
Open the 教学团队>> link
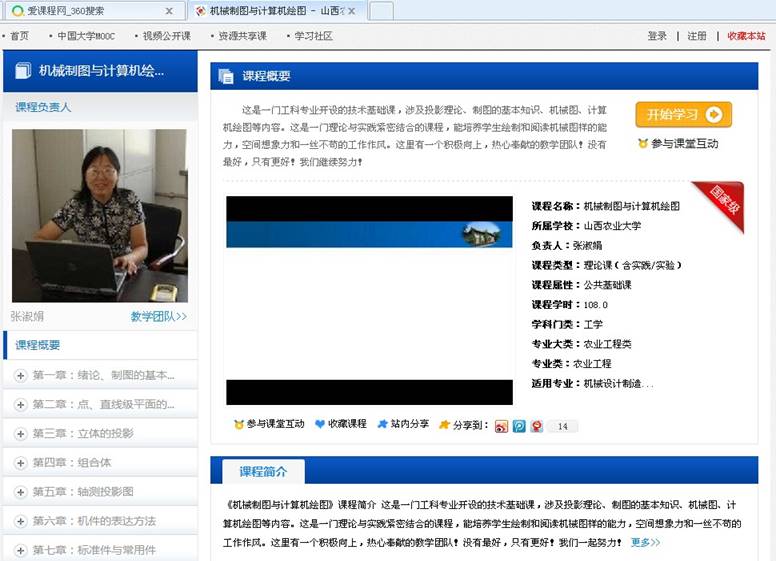[159, 316]
